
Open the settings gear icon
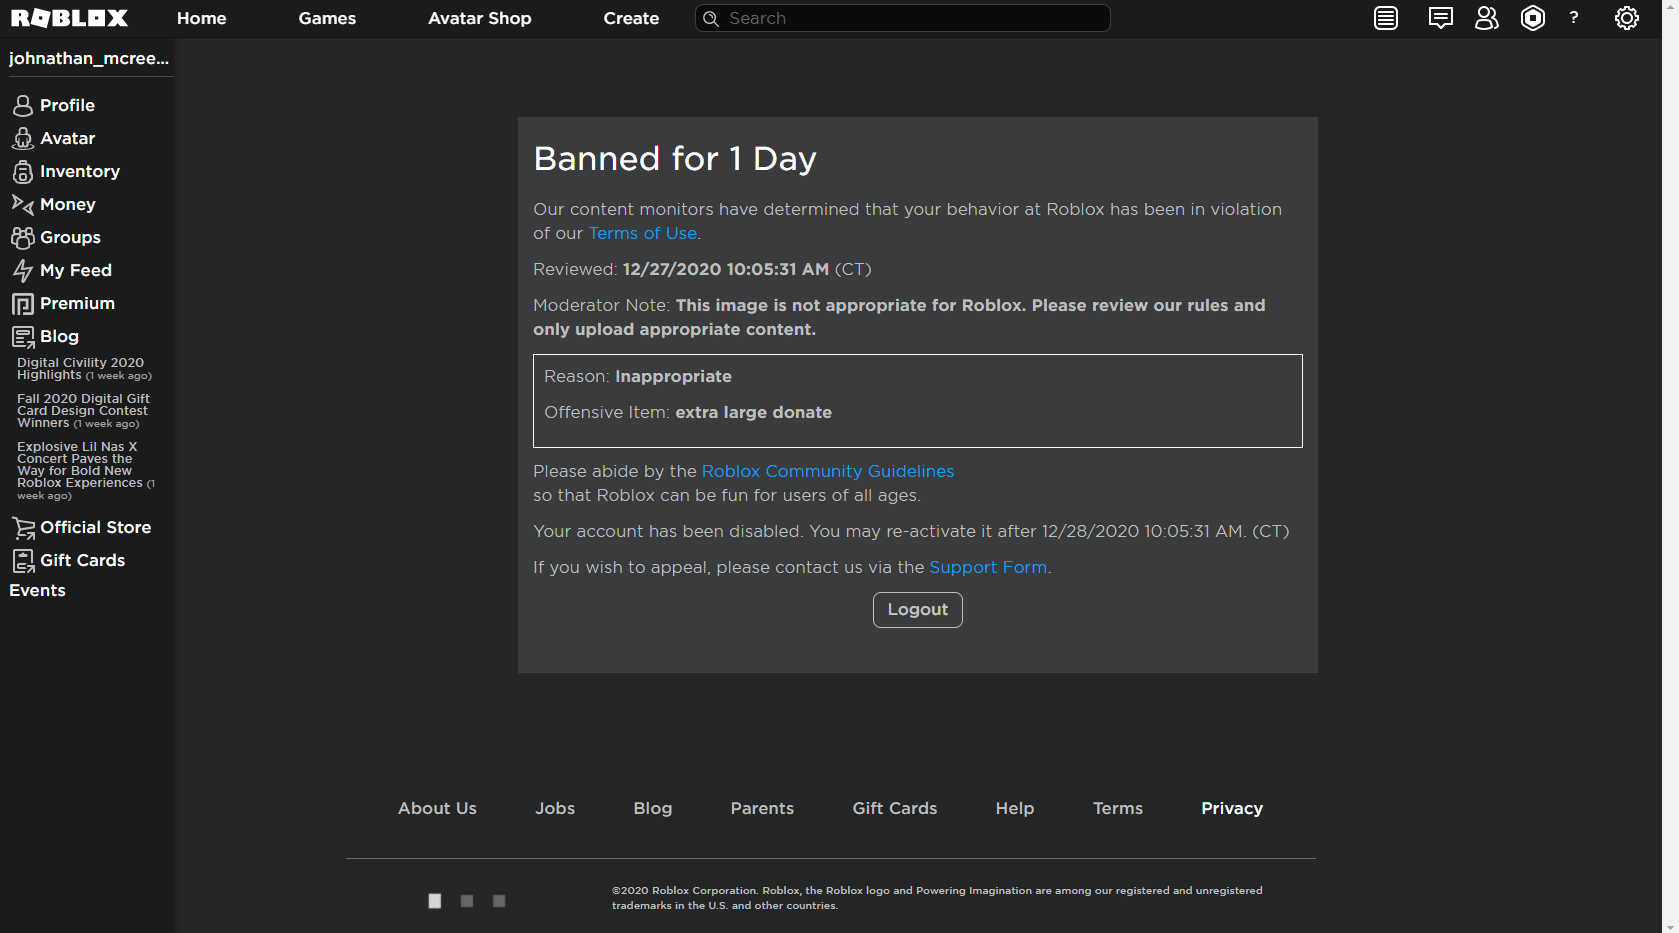1627,18
